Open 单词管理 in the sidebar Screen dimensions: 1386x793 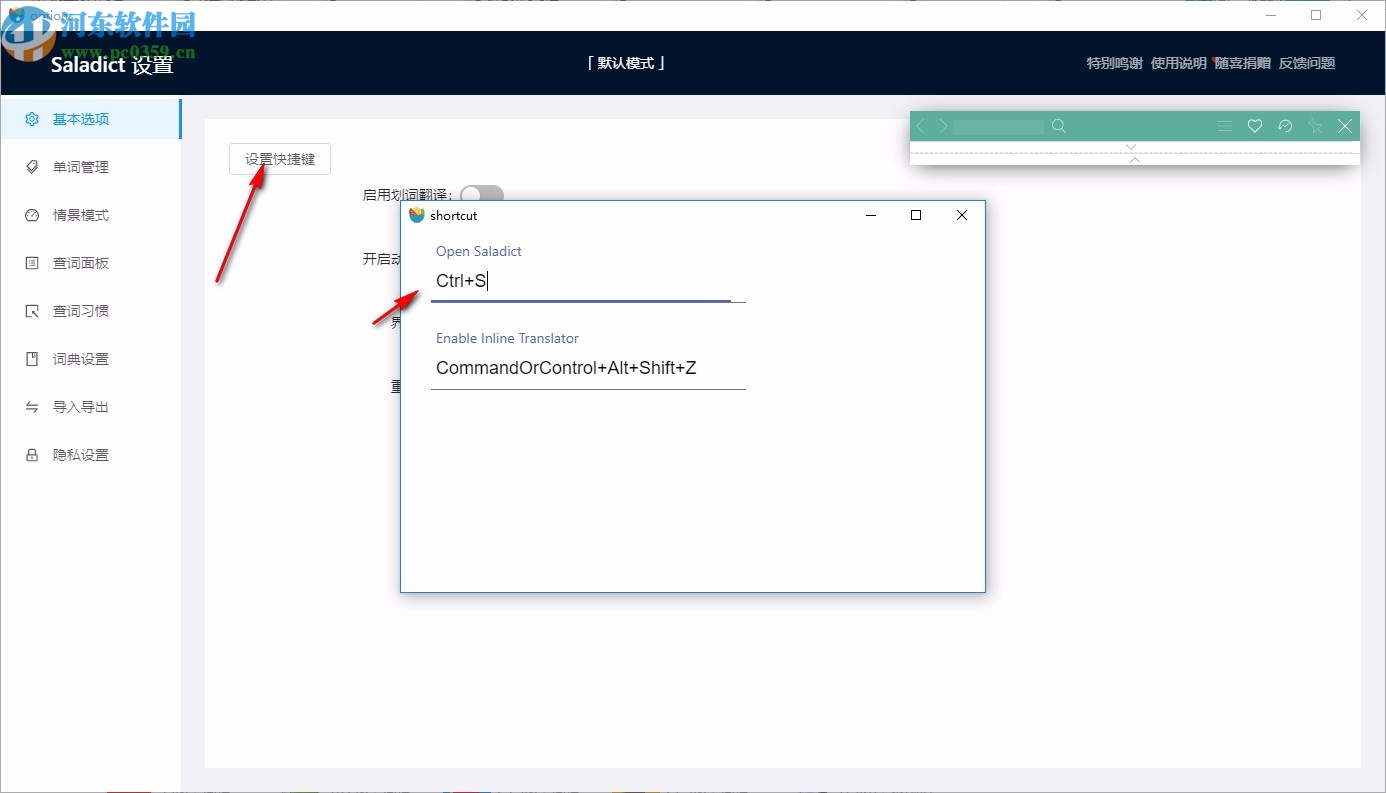click(90, 167)
